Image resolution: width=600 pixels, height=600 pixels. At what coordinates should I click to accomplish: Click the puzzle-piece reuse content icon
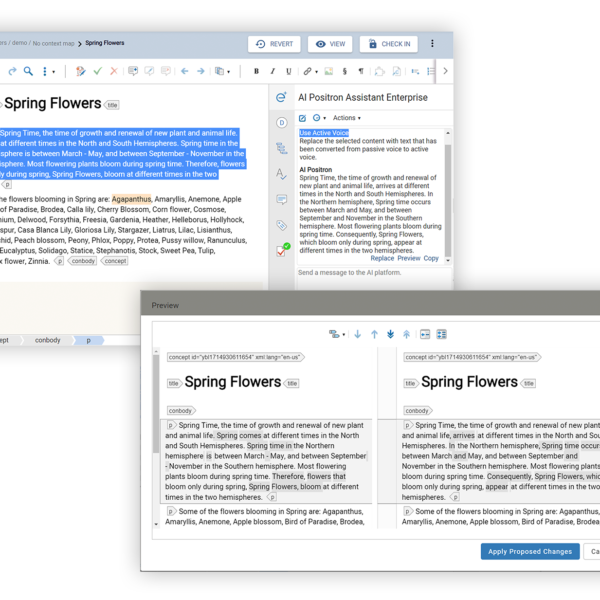click(379, 71)
